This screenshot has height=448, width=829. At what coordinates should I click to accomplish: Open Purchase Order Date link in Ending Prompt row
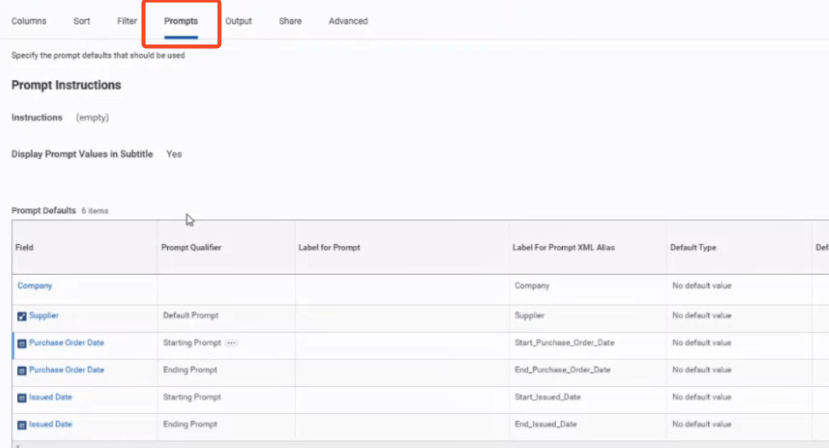[x=67, y=370]
